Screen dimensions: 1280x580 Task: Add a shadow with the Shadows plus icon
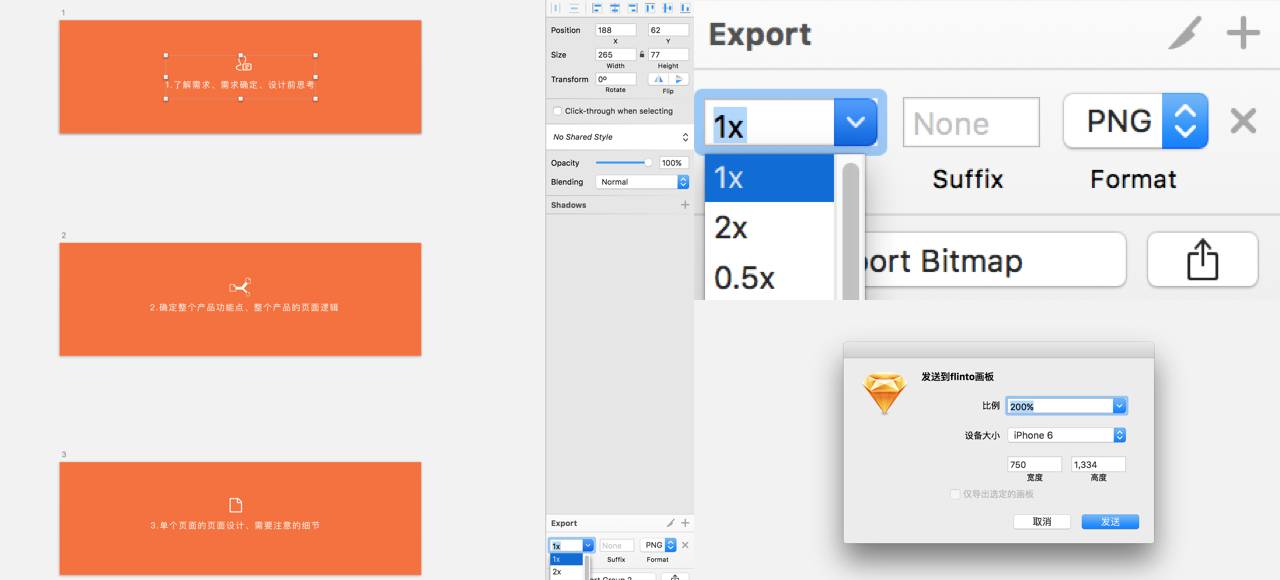pos(685,205)
